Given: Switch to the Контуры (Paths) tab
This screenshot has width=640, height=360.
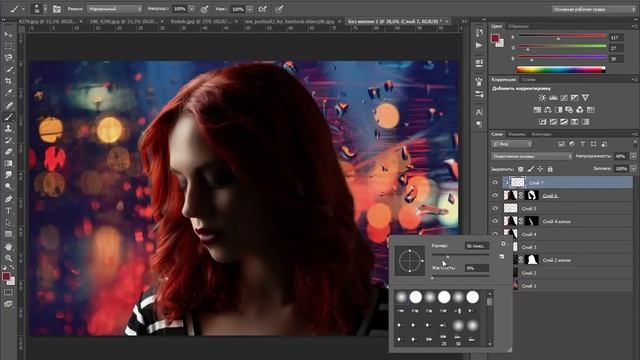Looking at the screenshot, I should 541,134.
